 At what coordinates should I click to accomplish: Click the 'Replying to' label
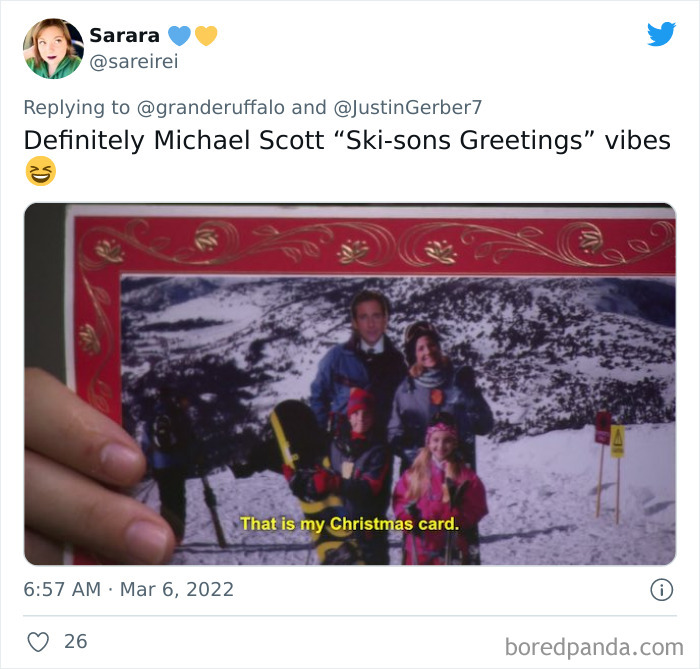pyautogui.click(x=77, y=108)
